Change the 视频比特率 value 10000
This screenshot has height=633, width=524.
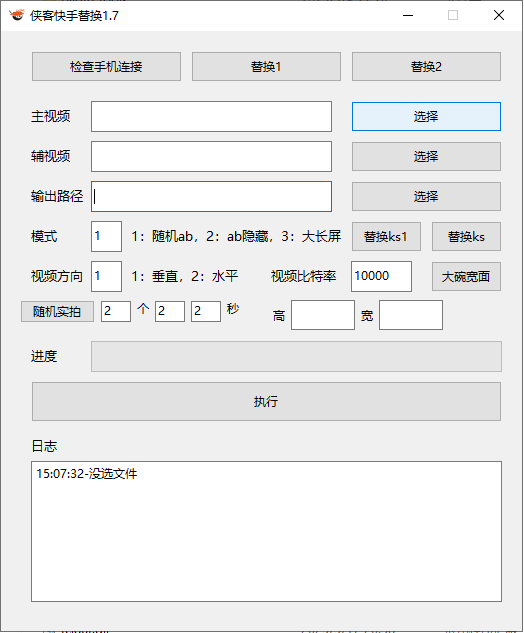(x=381, y=276)
